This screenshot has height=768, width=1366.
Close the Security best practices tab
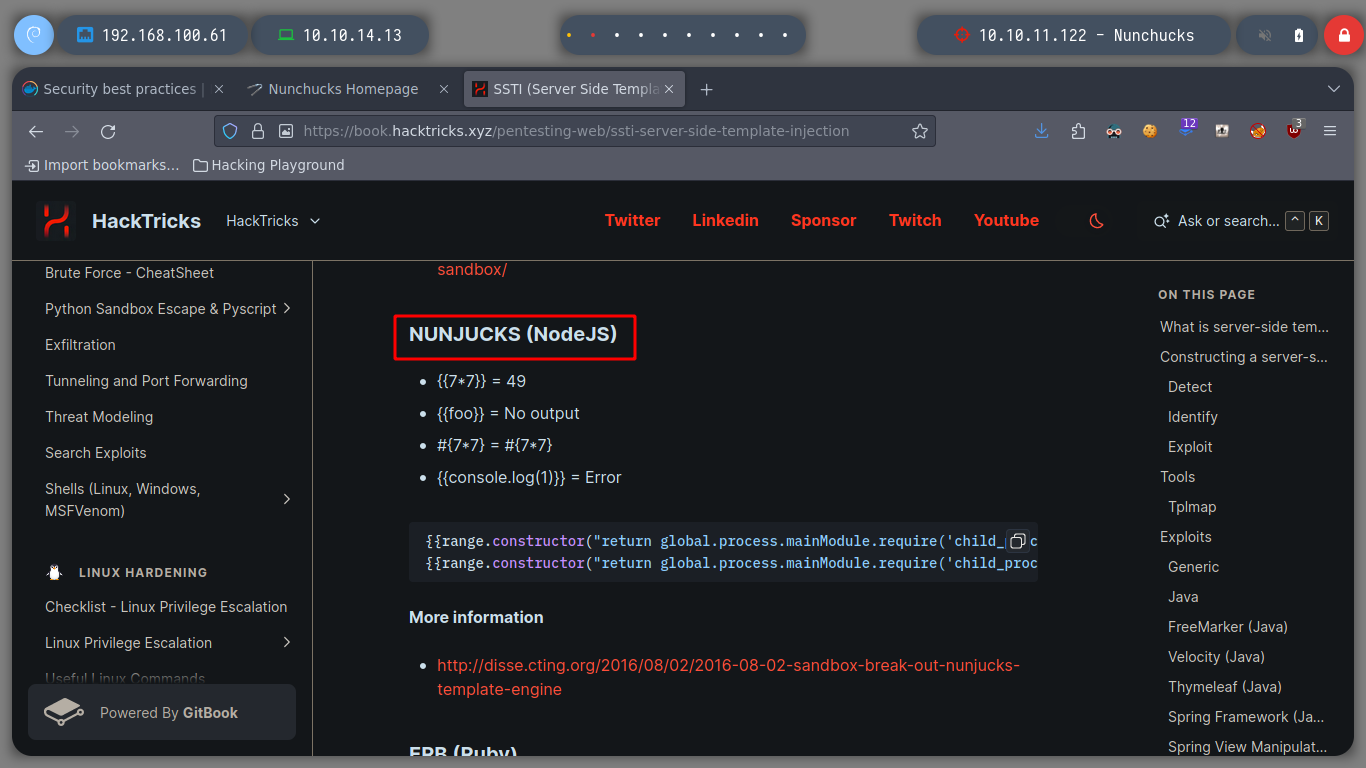point(219,89)
